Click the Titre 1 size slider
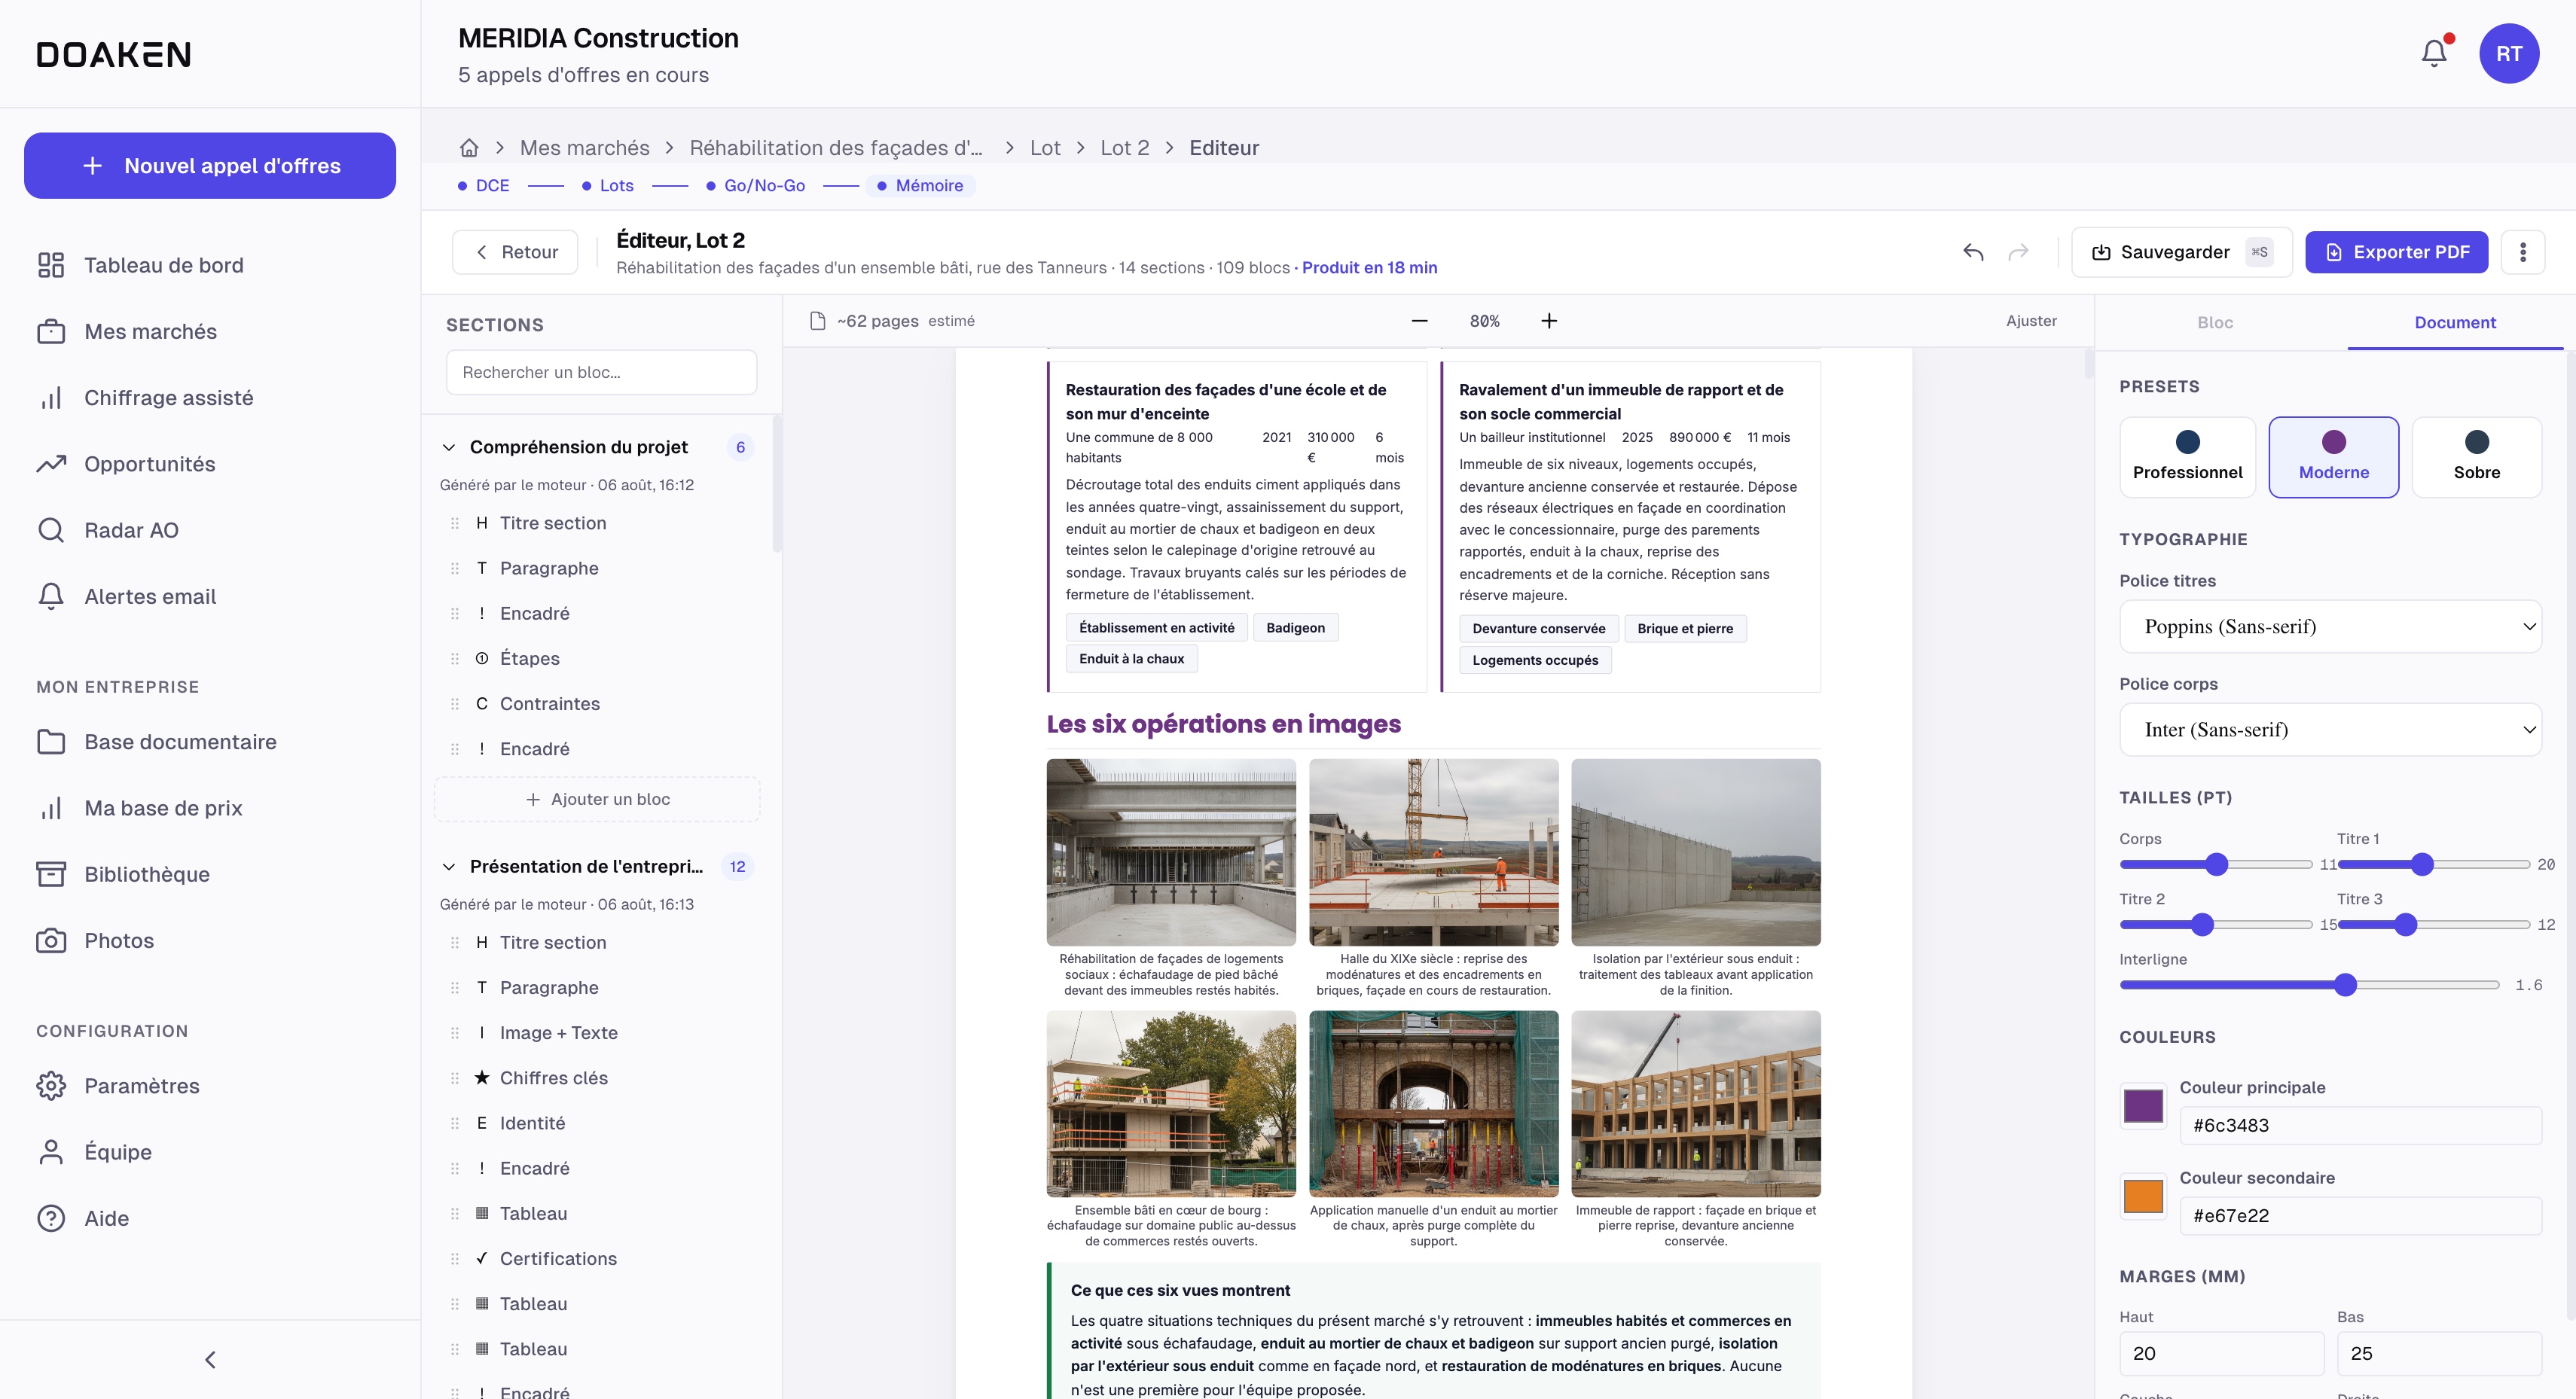The height and width of the screenshot is (1399, 2576). (2432, 865)
